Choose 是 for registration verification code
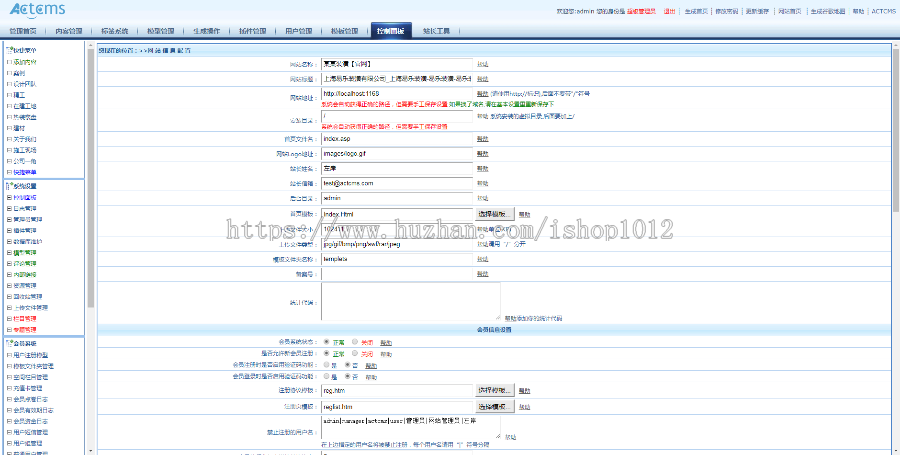 [327, 365]
